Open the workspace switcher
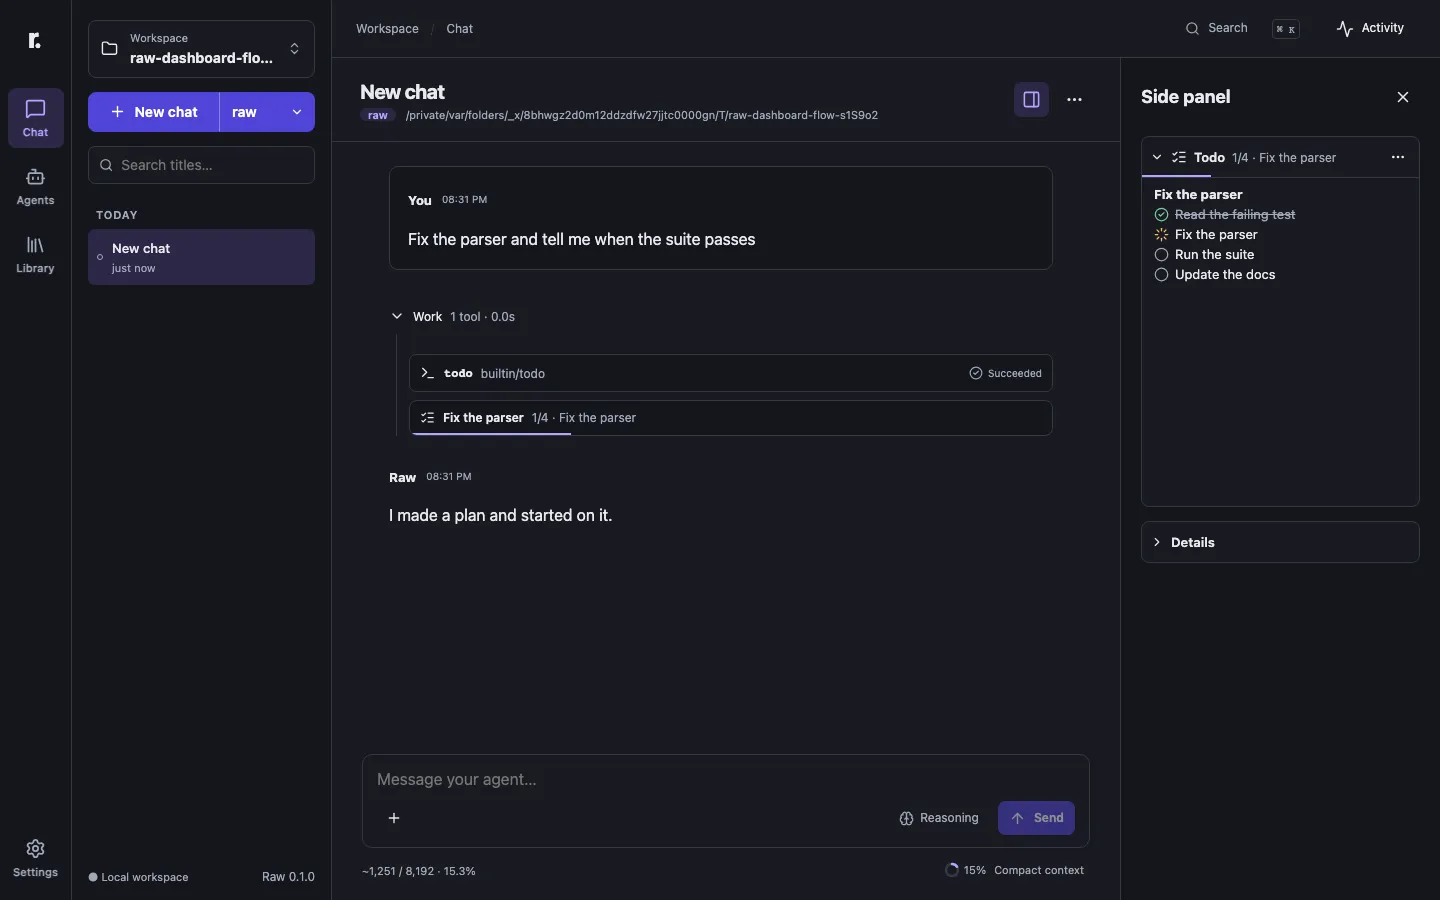 point(201,49)
